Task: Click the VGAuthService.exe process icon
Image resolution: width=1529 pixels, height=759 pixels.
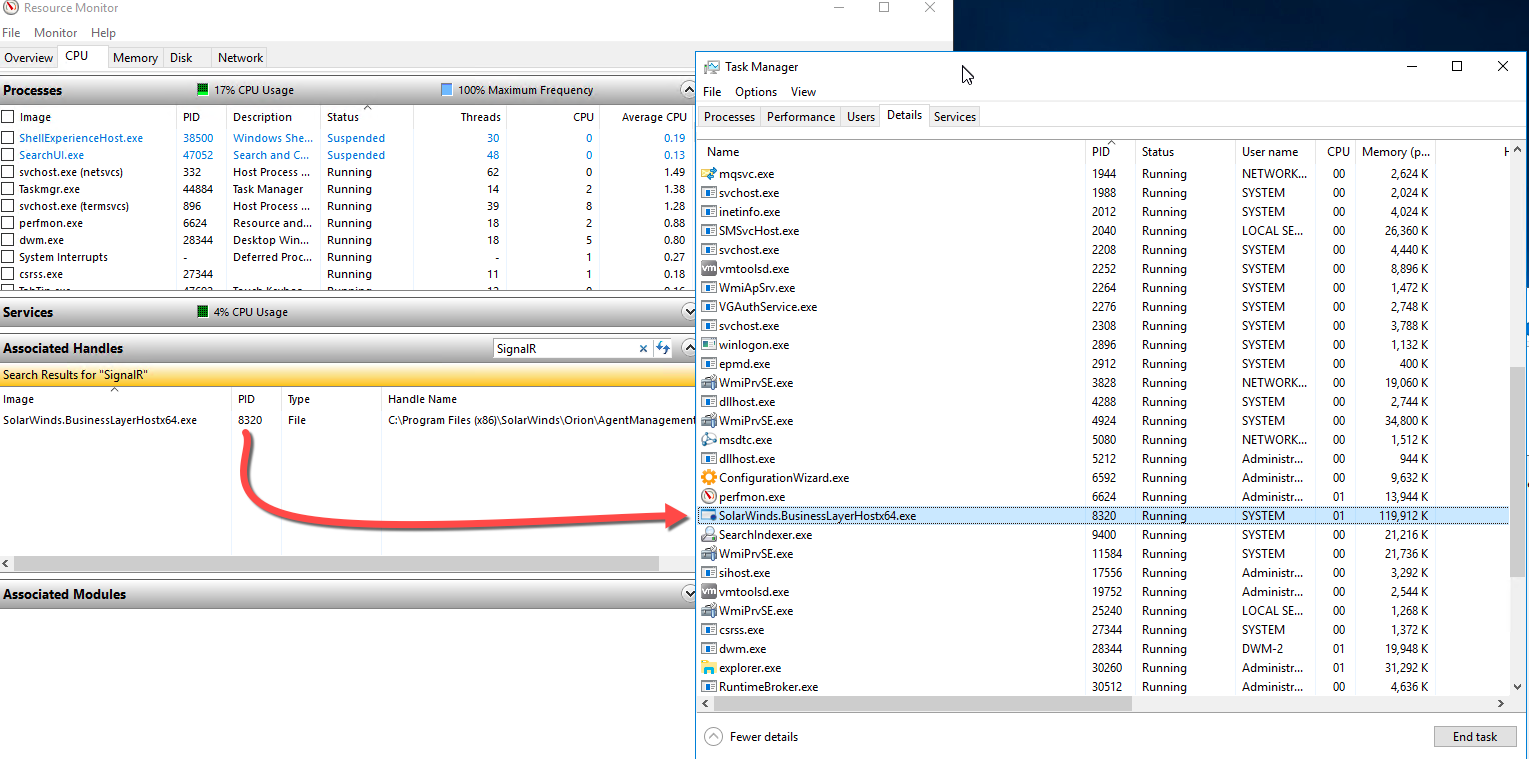Action: click(709, 307)
